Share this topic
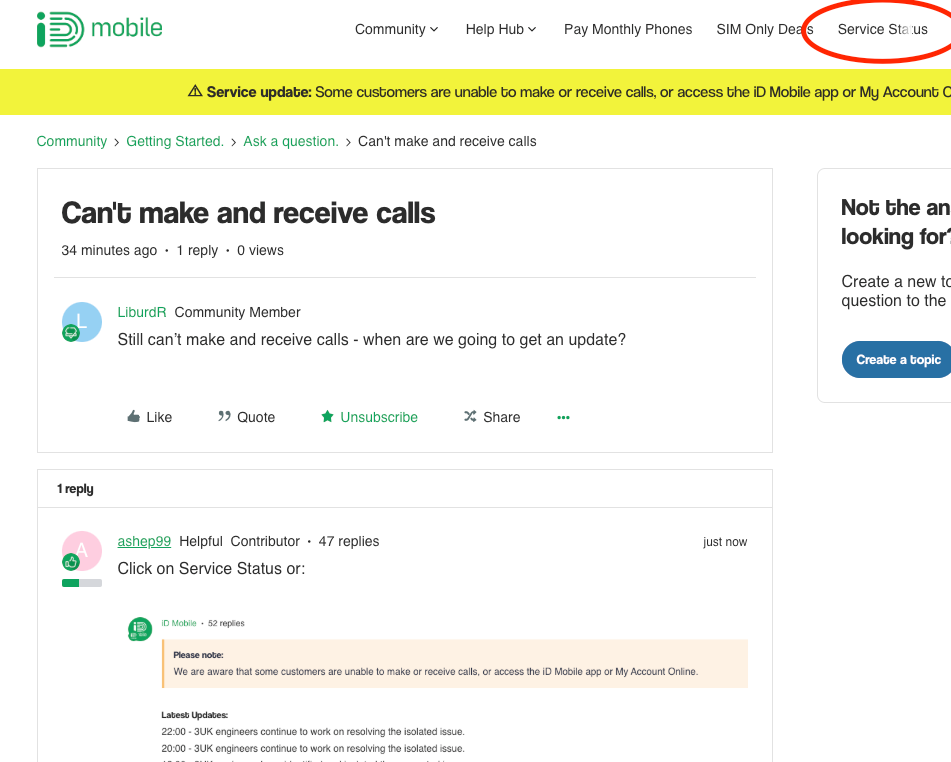The image size is (951, 762). [492, 417]
